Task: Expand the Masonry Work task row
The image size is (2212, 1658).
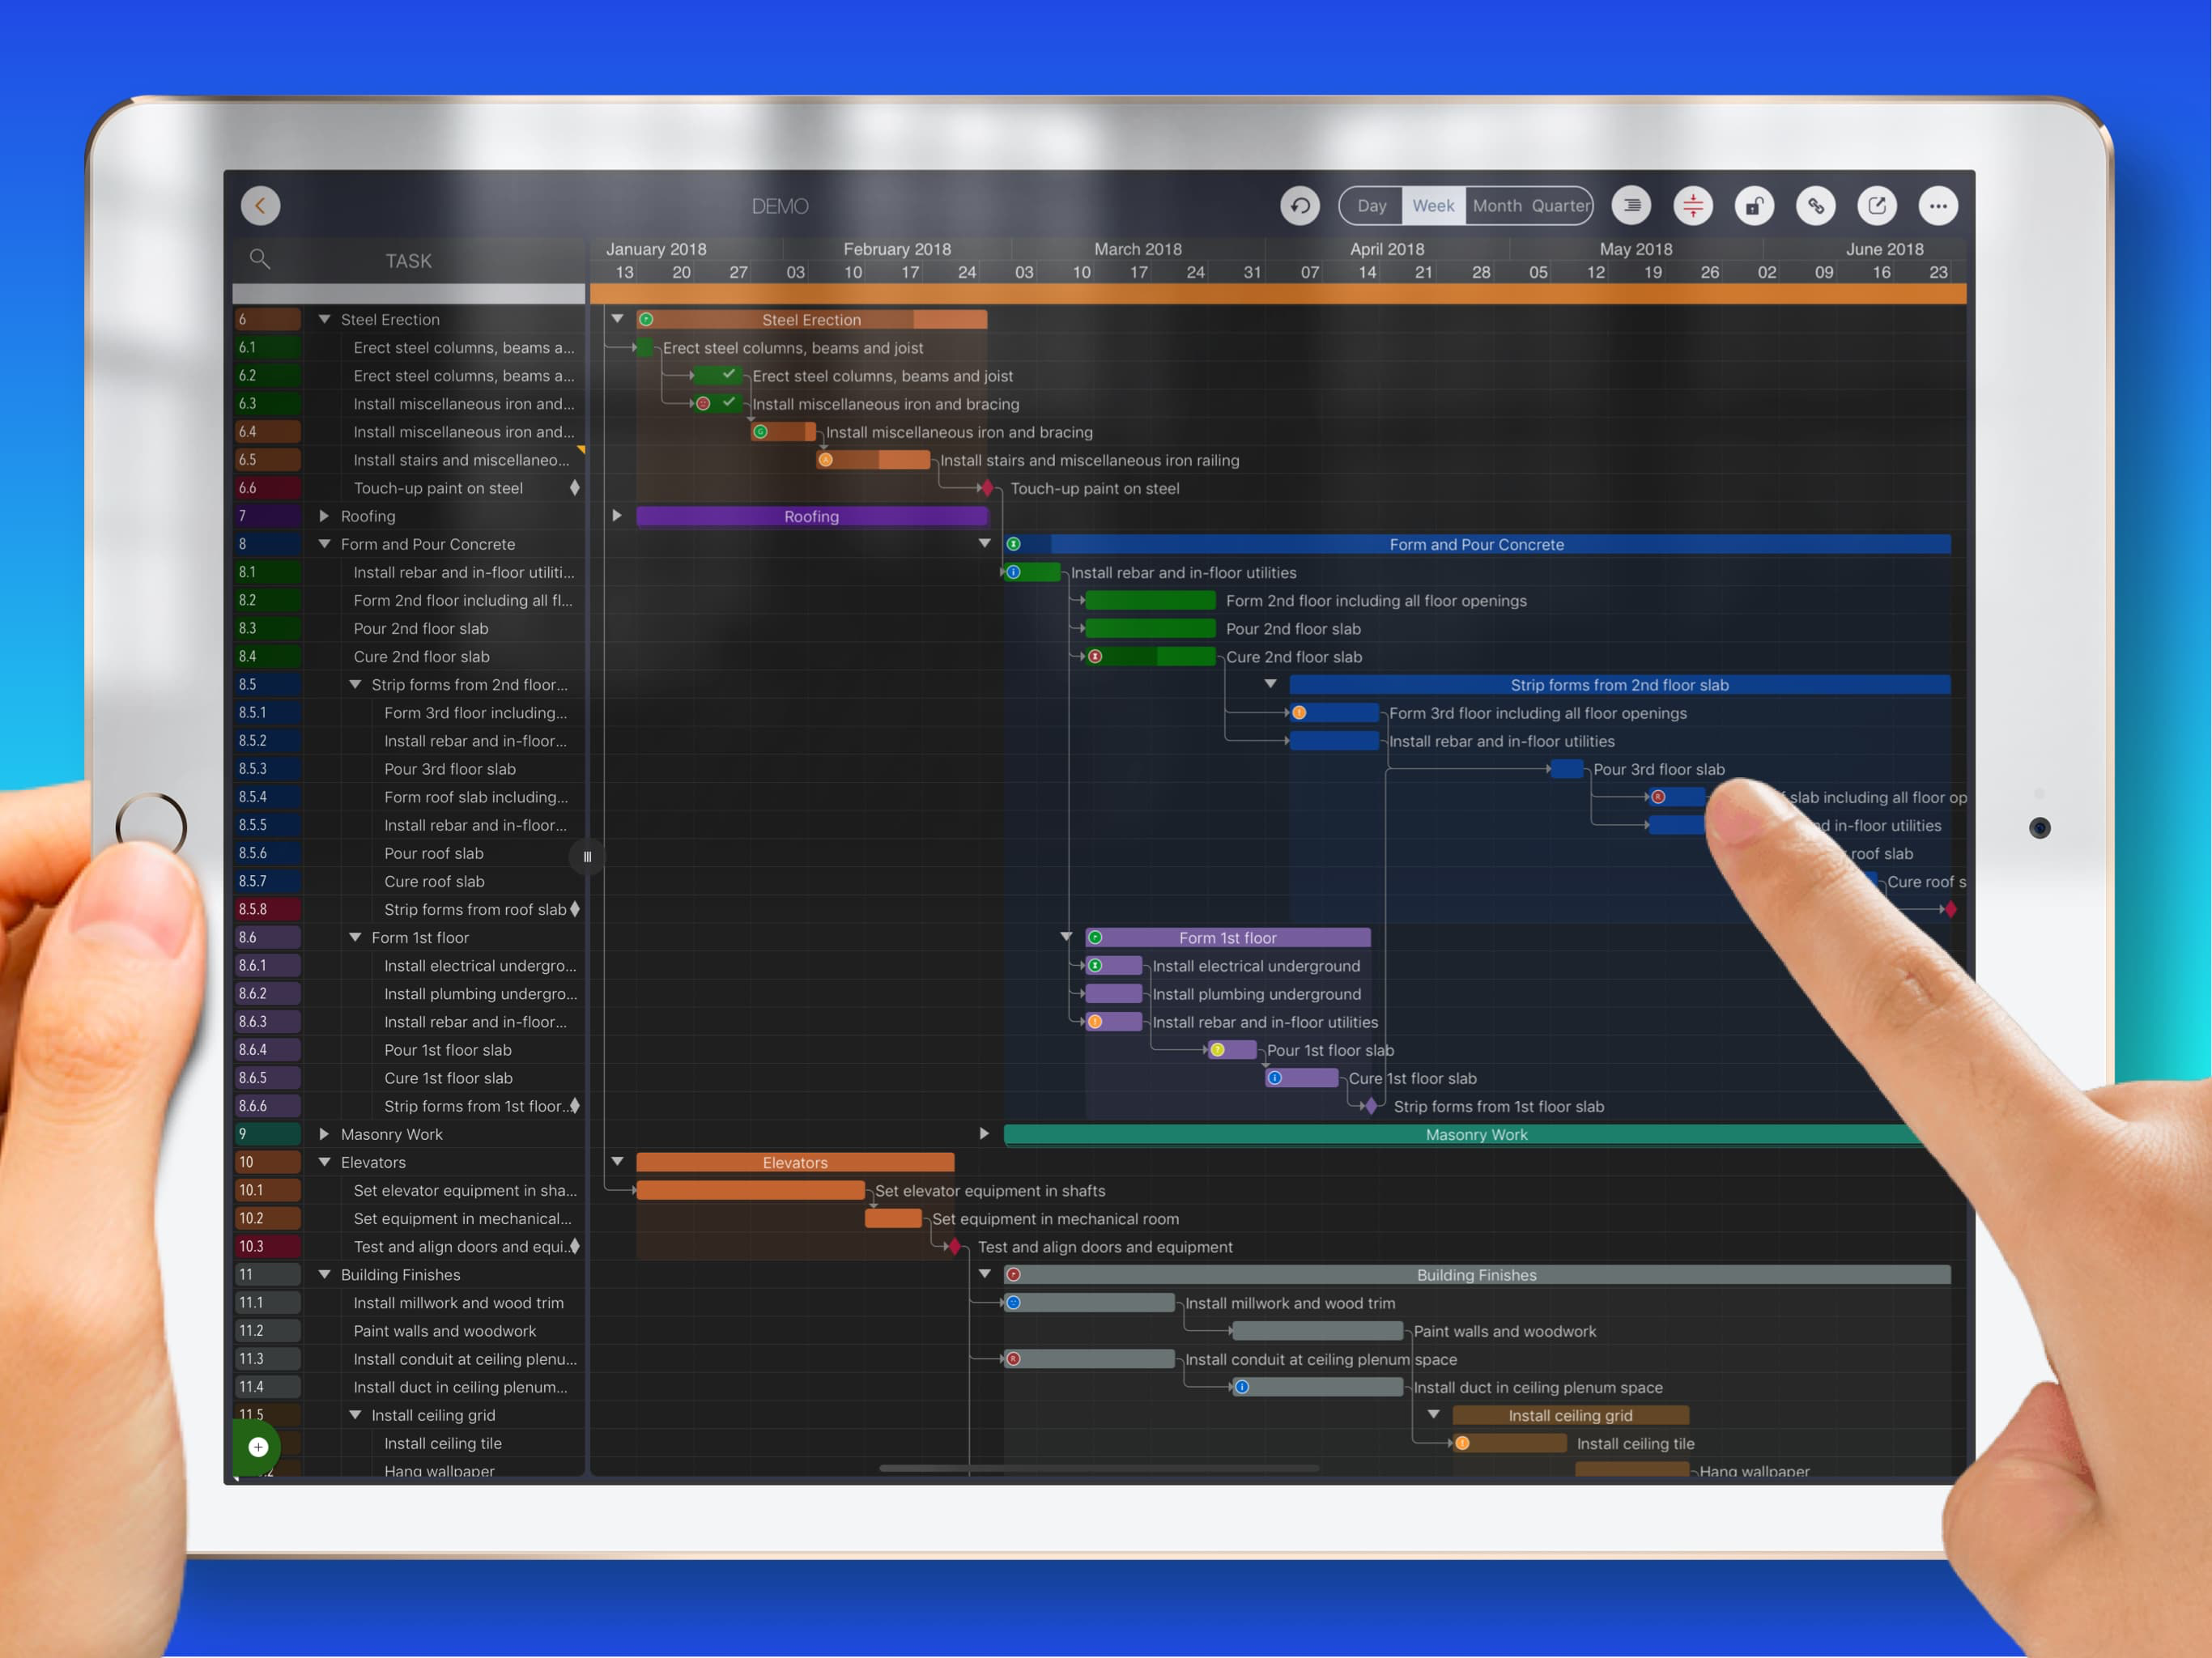Action: (324, 1134)
